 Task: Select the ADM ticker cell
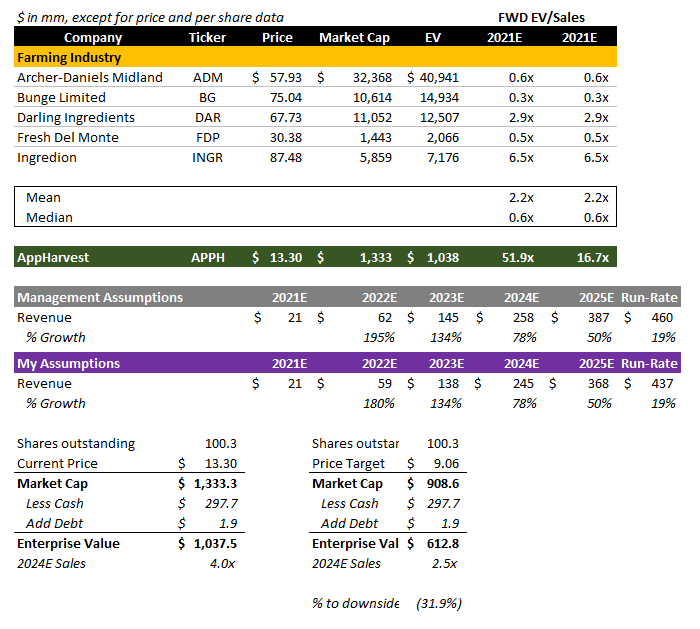point(208,78)
